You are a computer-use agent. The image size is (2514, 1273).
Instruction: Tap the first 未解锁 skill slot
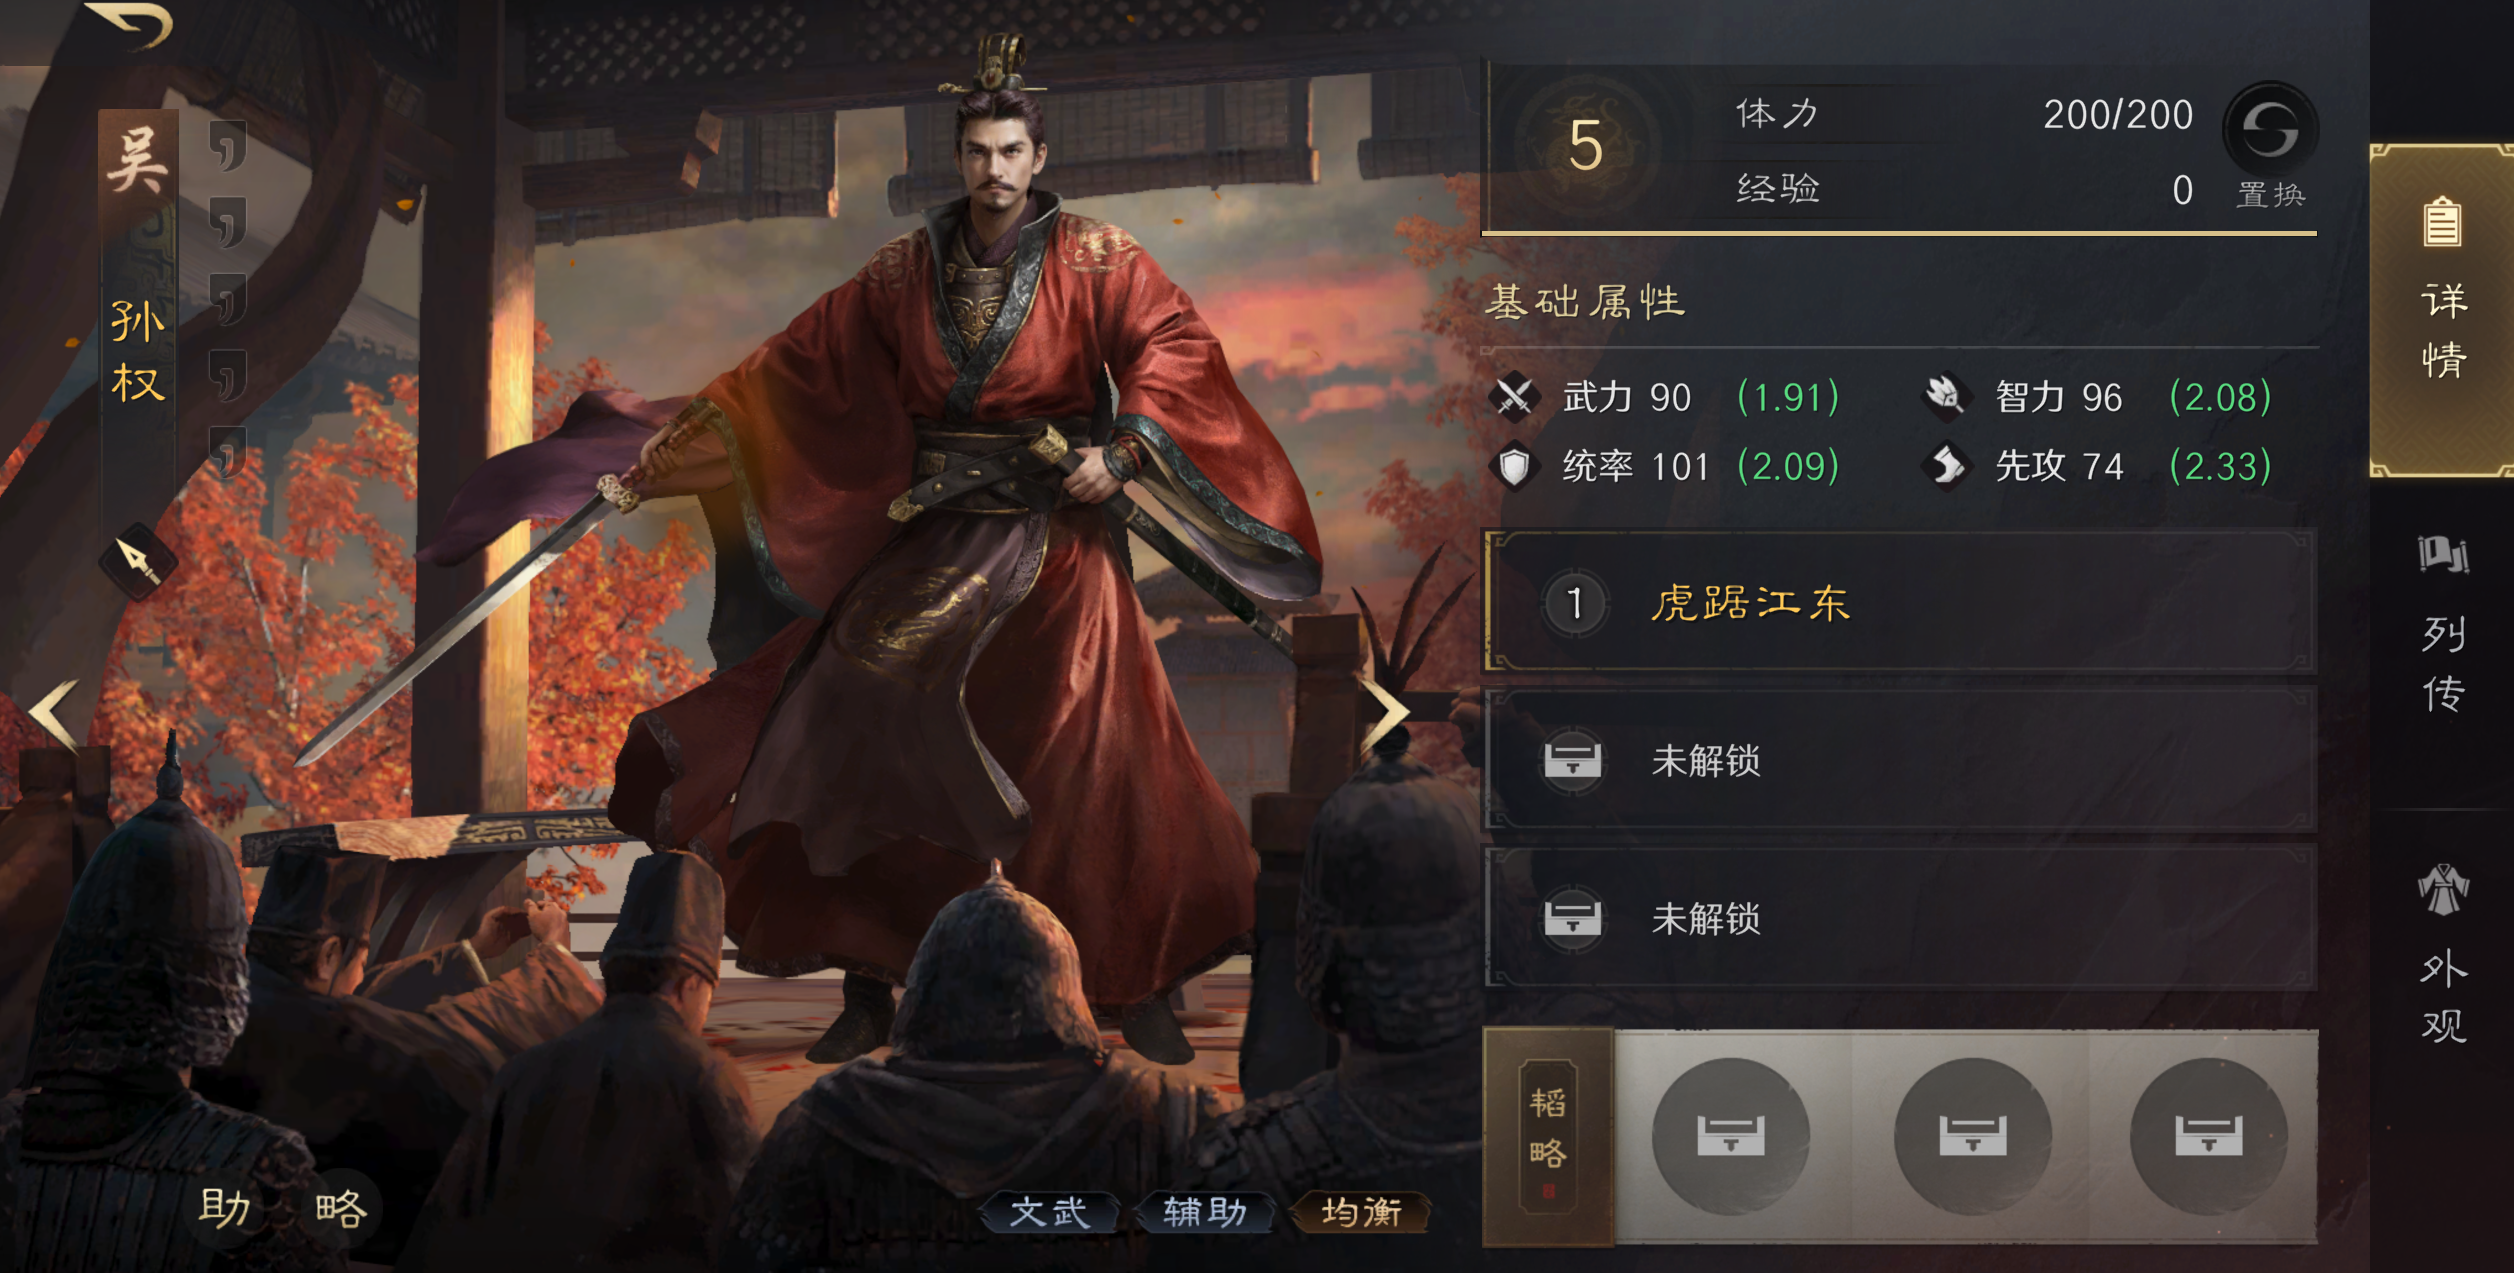(1900, 760)
